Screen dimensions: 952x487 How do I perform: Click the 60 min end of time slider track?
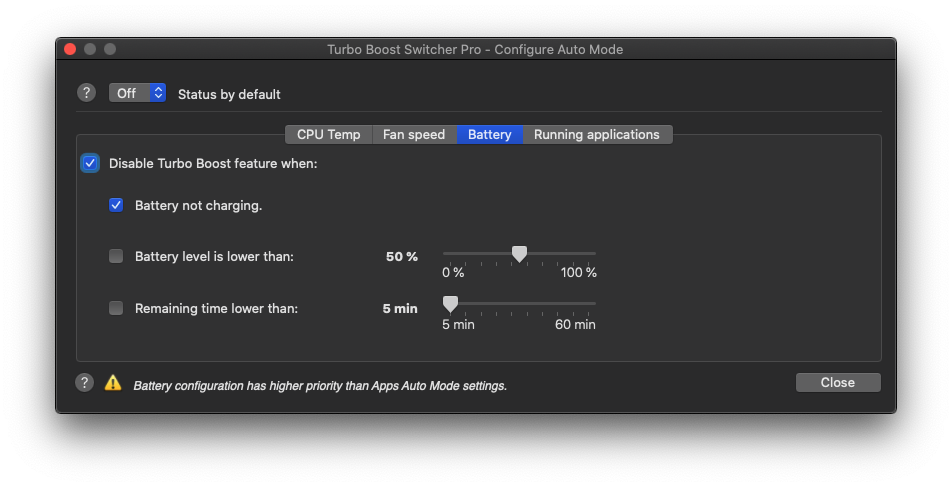pyautogui.click(x=594, y=303)
